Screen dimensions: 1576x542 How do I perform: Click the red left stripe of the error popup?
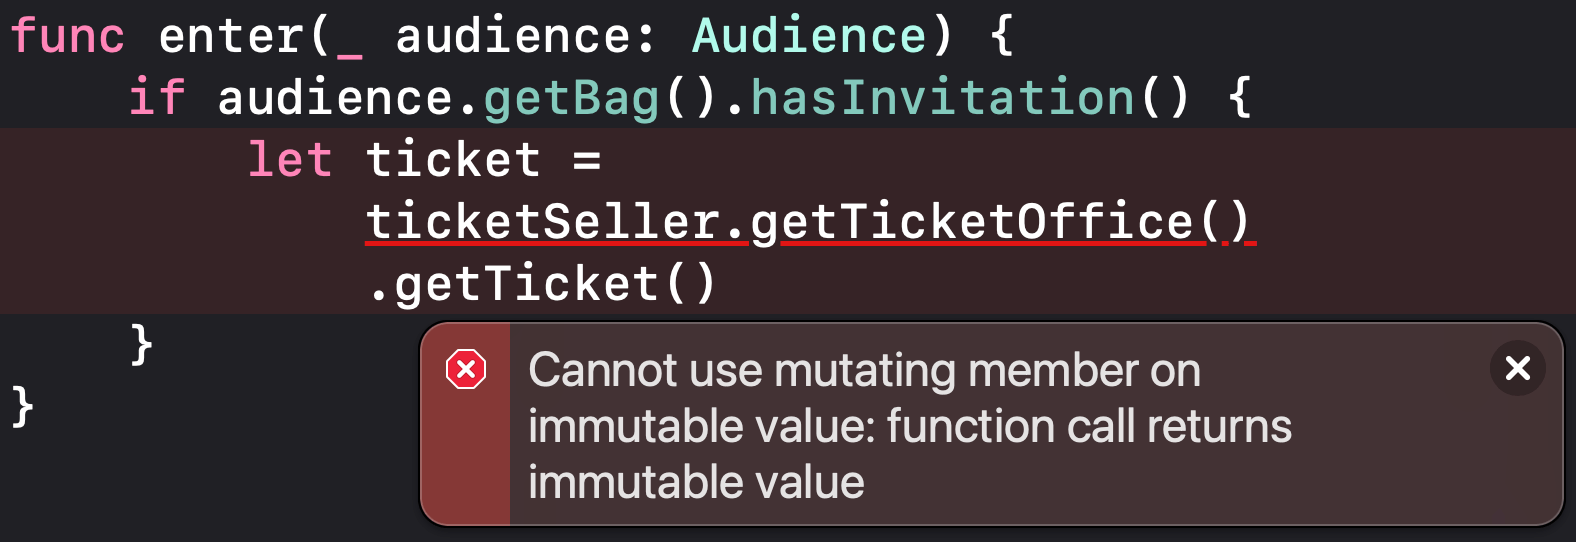tap(466, 424)
